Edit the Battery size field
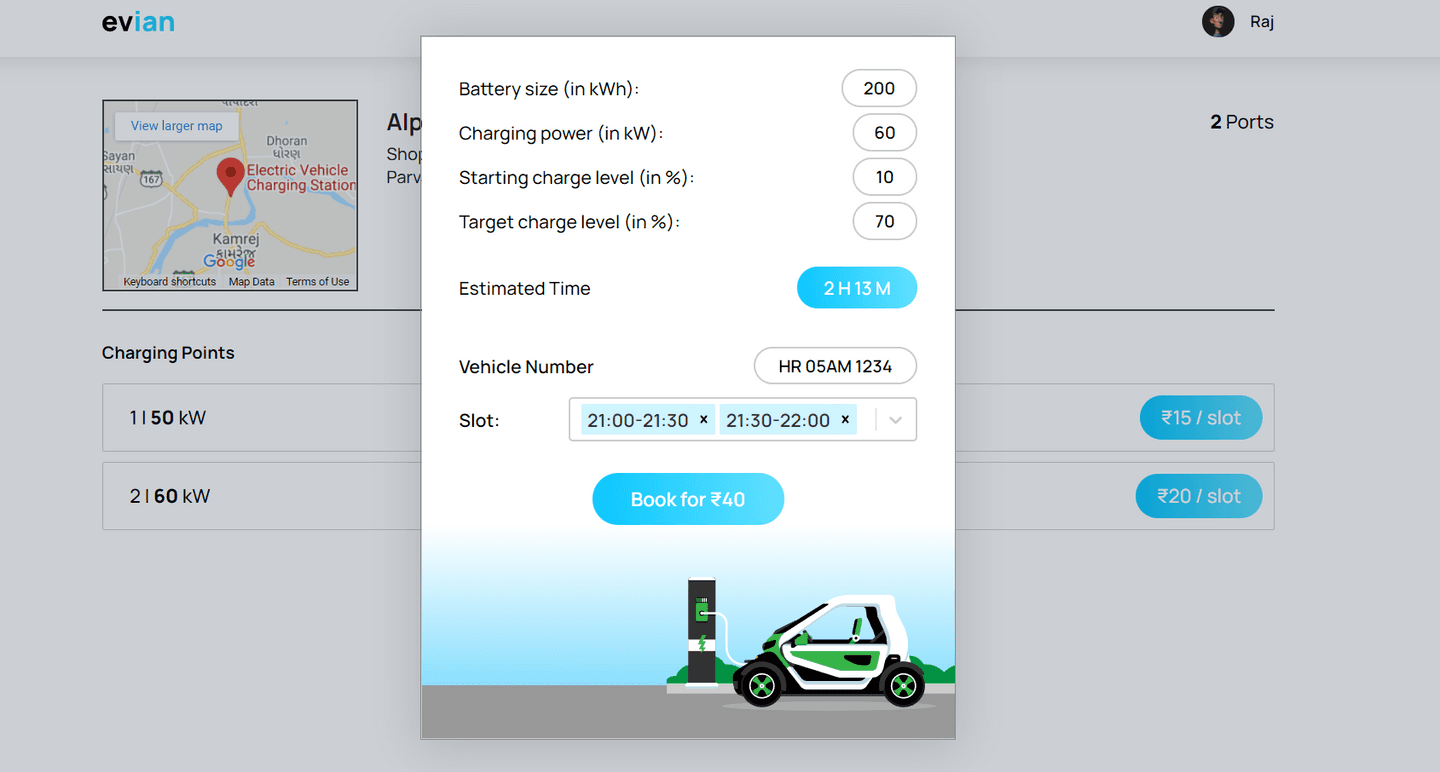1440x772 pixels. coord(879,88)
